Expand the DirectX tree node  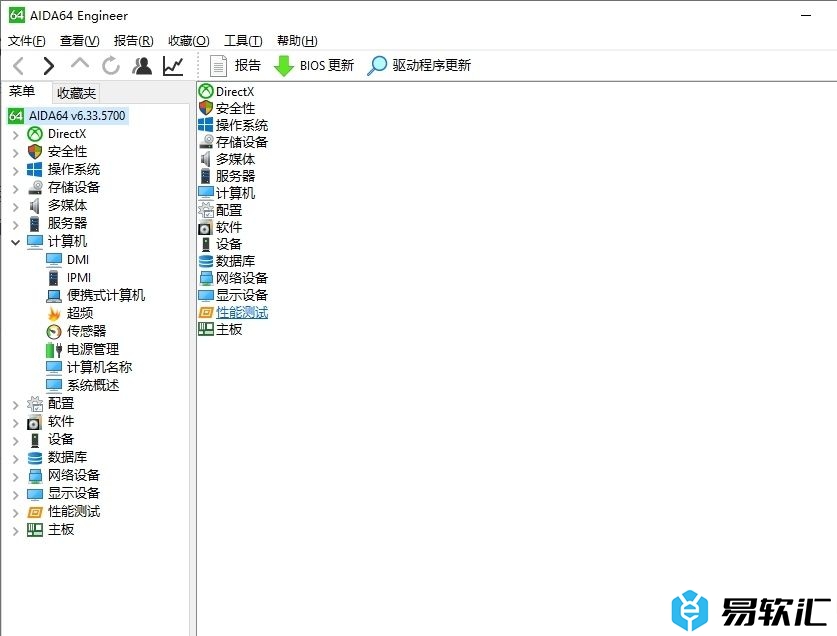(x=15, y=135)
